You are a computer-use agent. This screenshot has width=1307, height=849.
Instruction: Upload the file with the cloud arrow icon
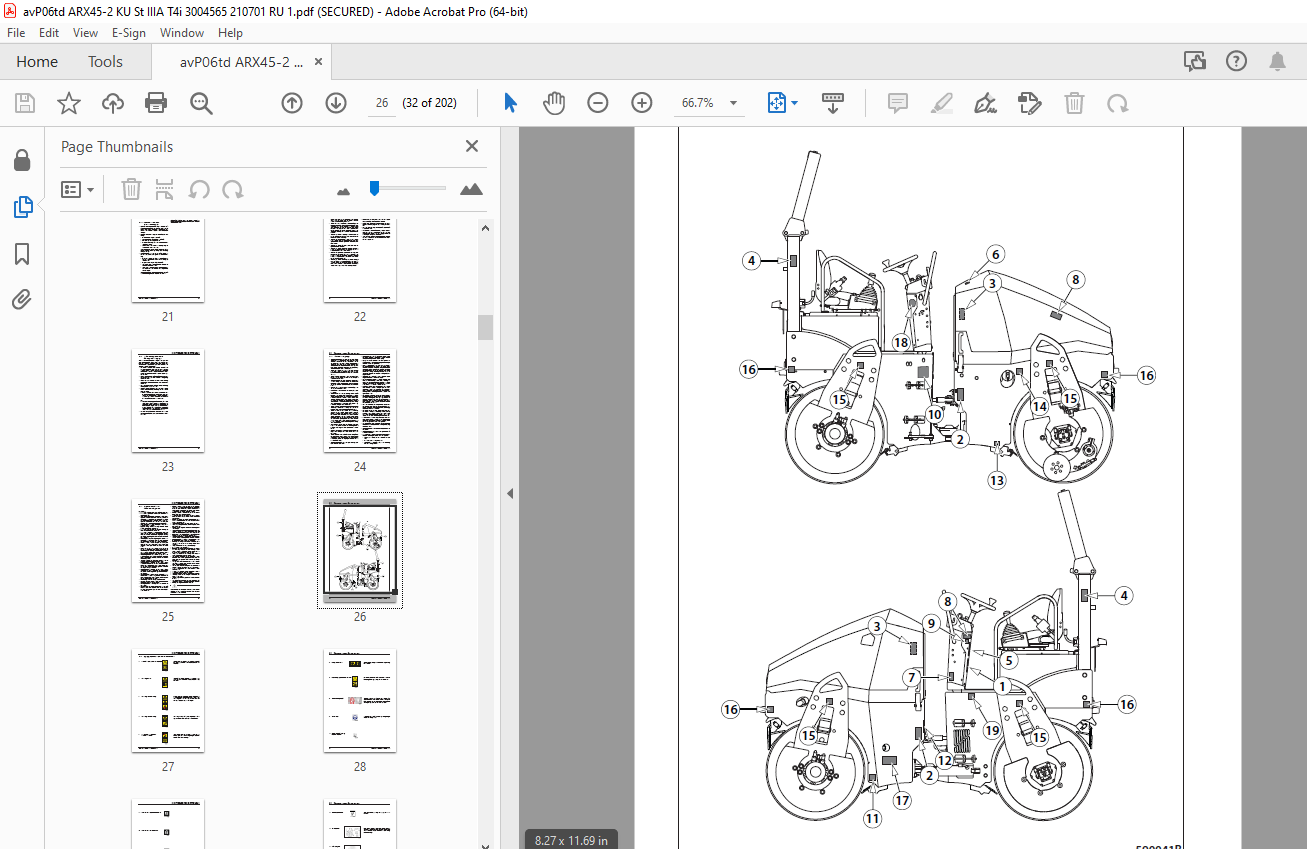(x=112, y=103)
